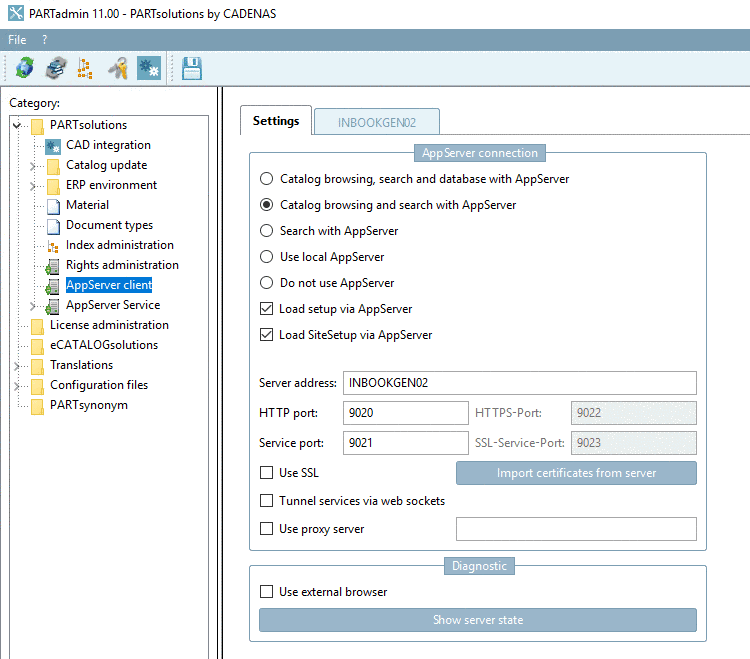
Task: Expand the Translations node
Action: 17,366
